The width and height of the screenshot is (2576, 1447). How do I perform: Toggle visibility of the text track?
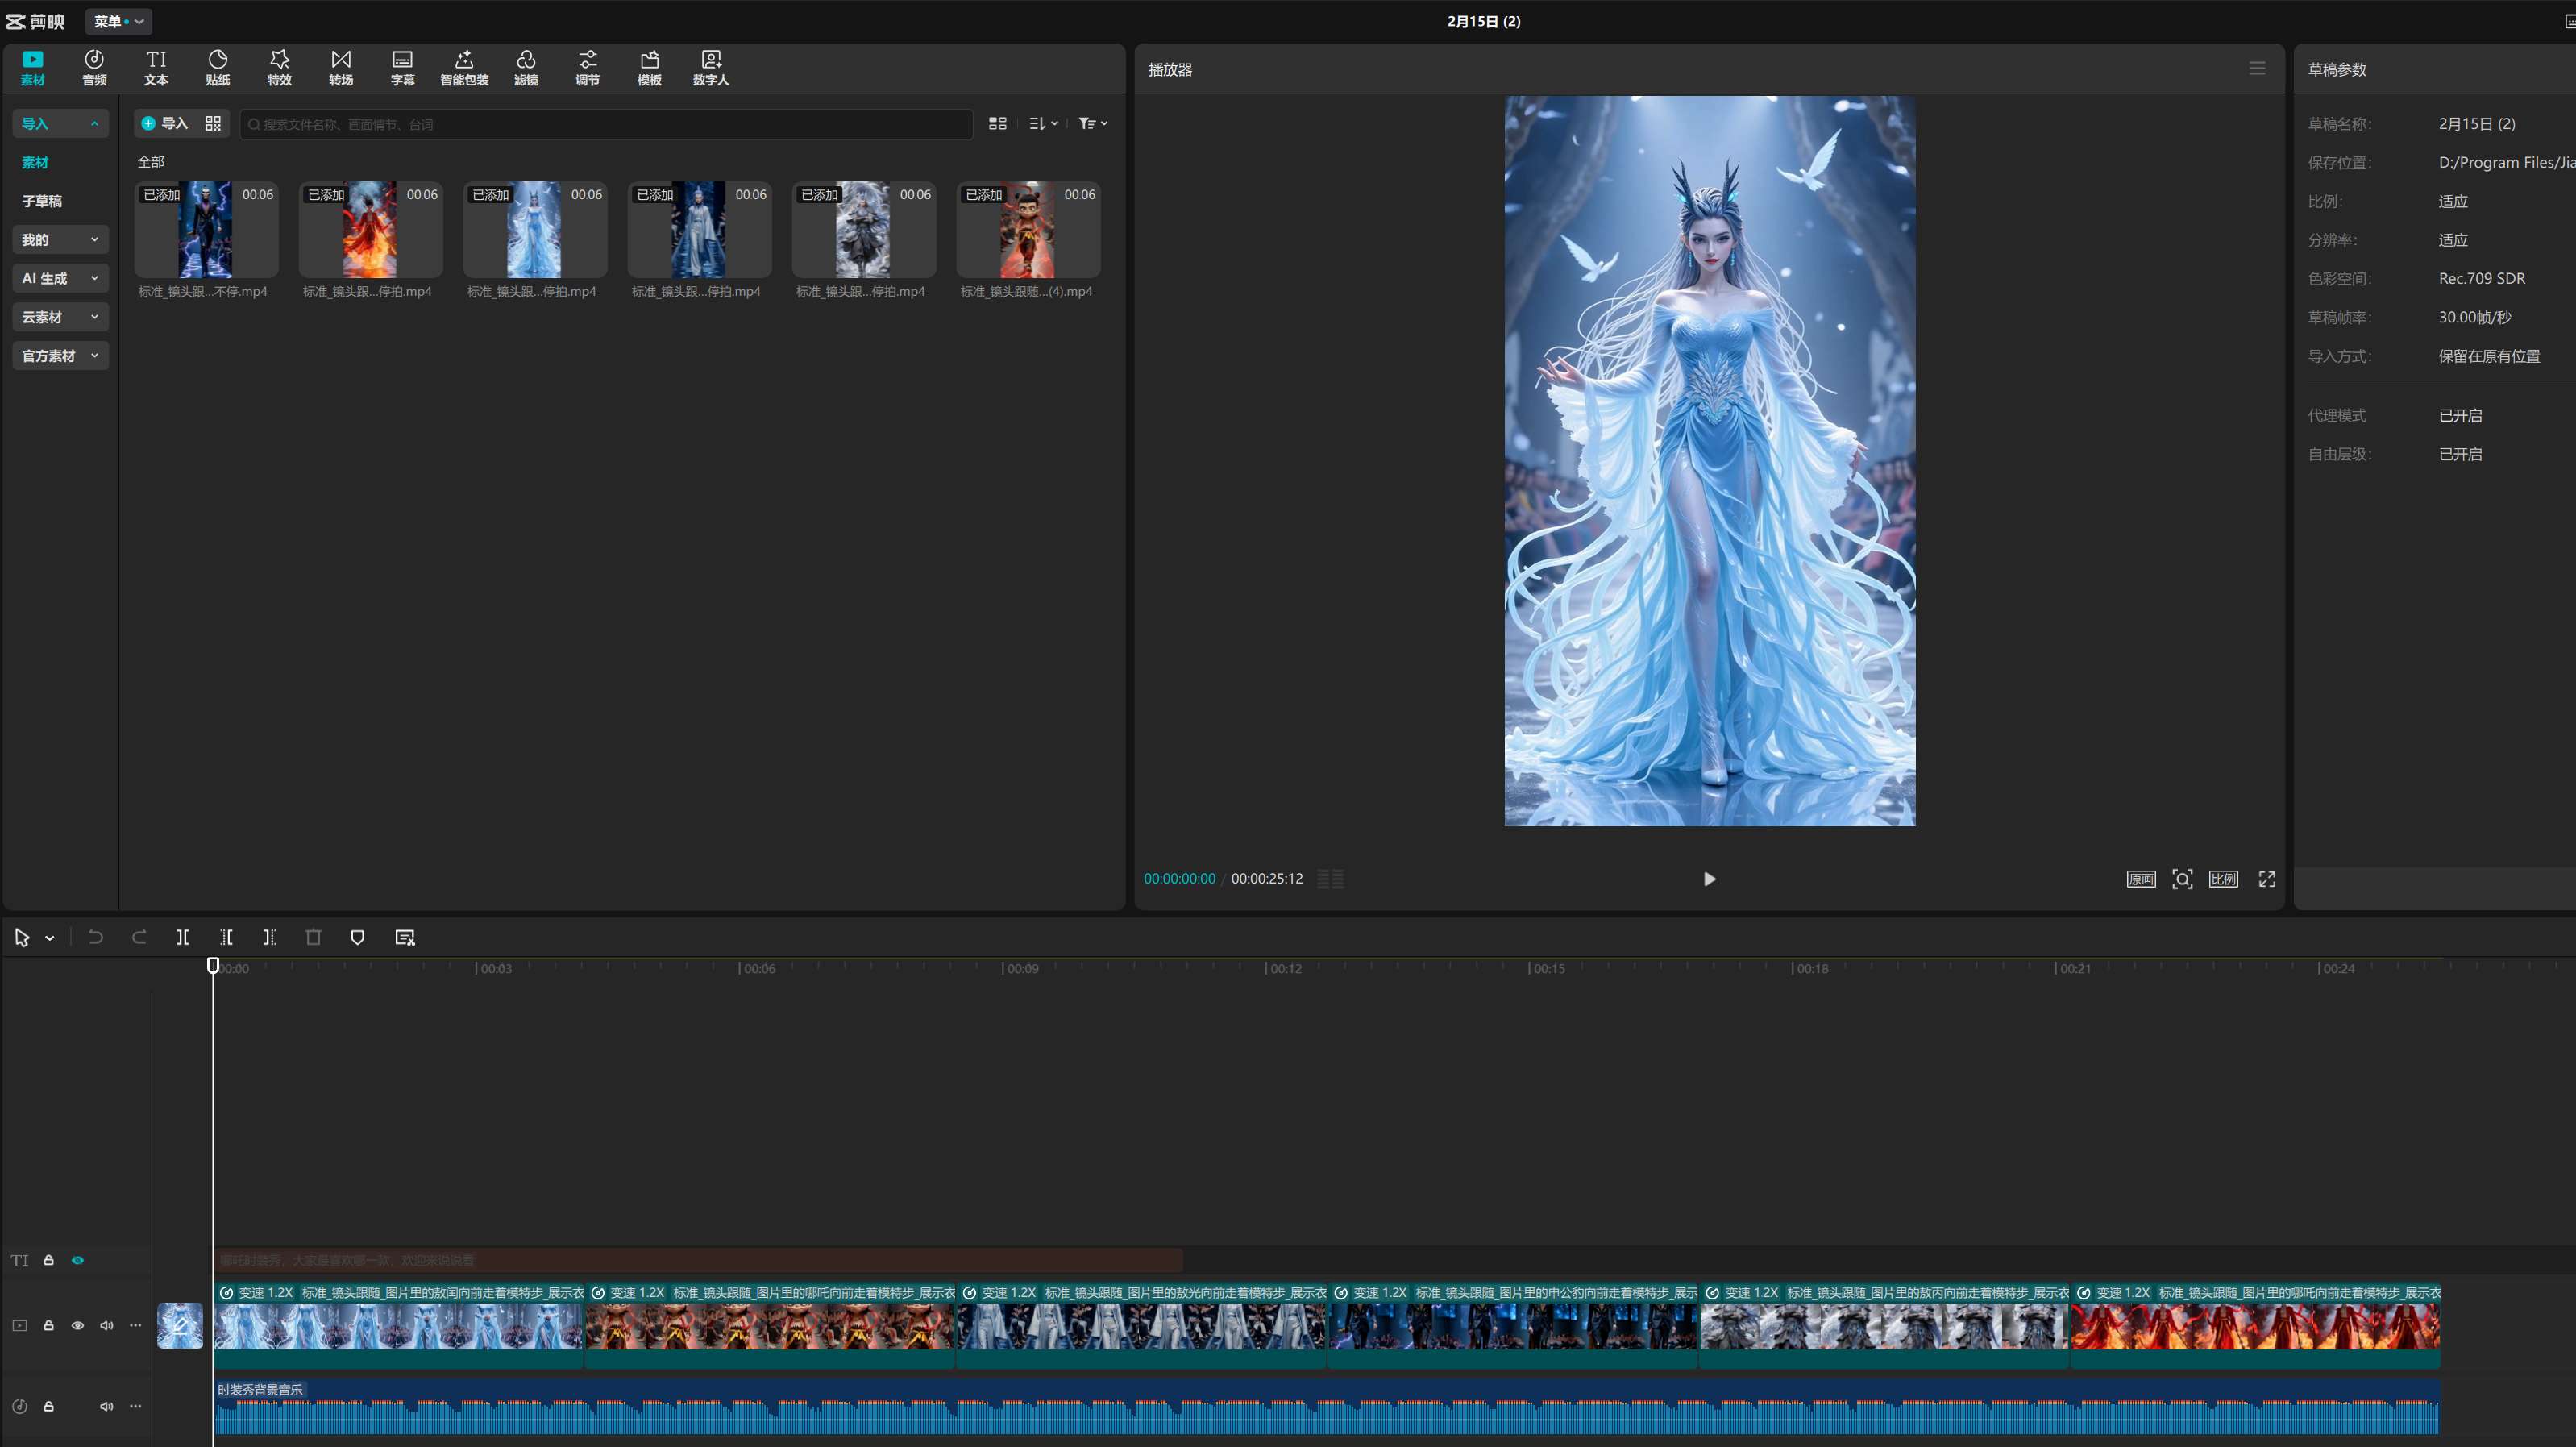click(x=78, y=1260)
